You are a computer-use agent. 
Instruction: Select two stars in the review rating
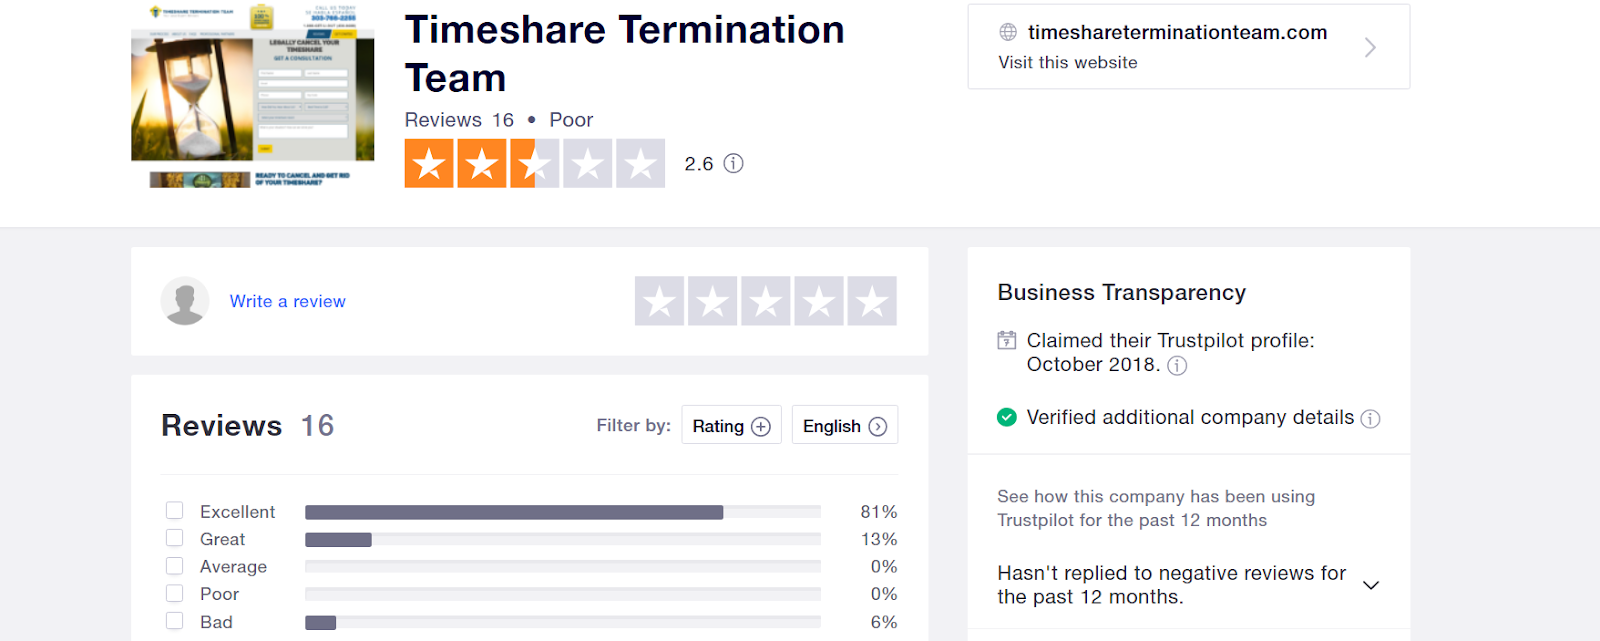coord(713,301)
